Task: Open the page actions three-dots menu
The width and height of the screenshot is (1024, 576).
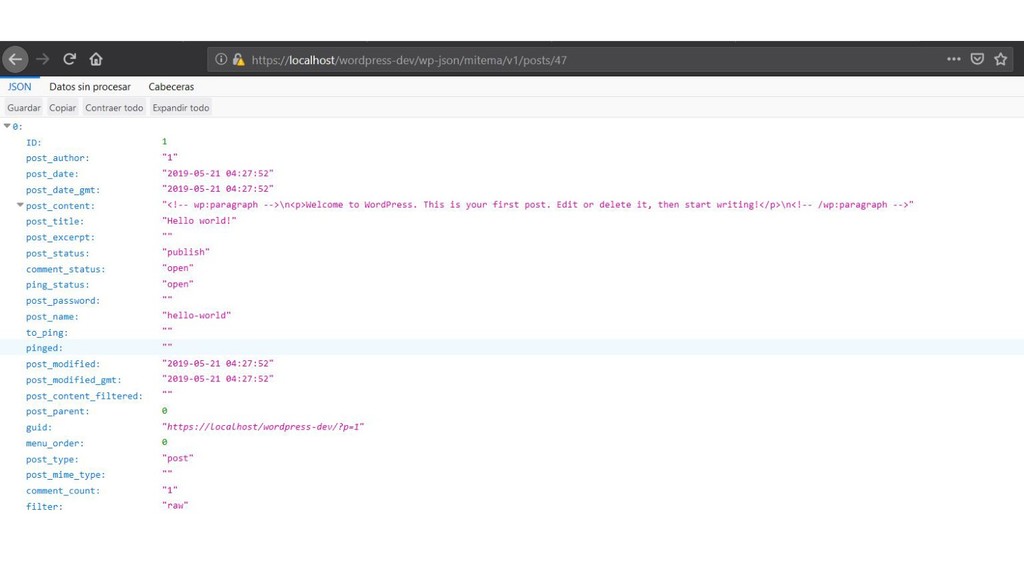Action: (x=953, y=59)
